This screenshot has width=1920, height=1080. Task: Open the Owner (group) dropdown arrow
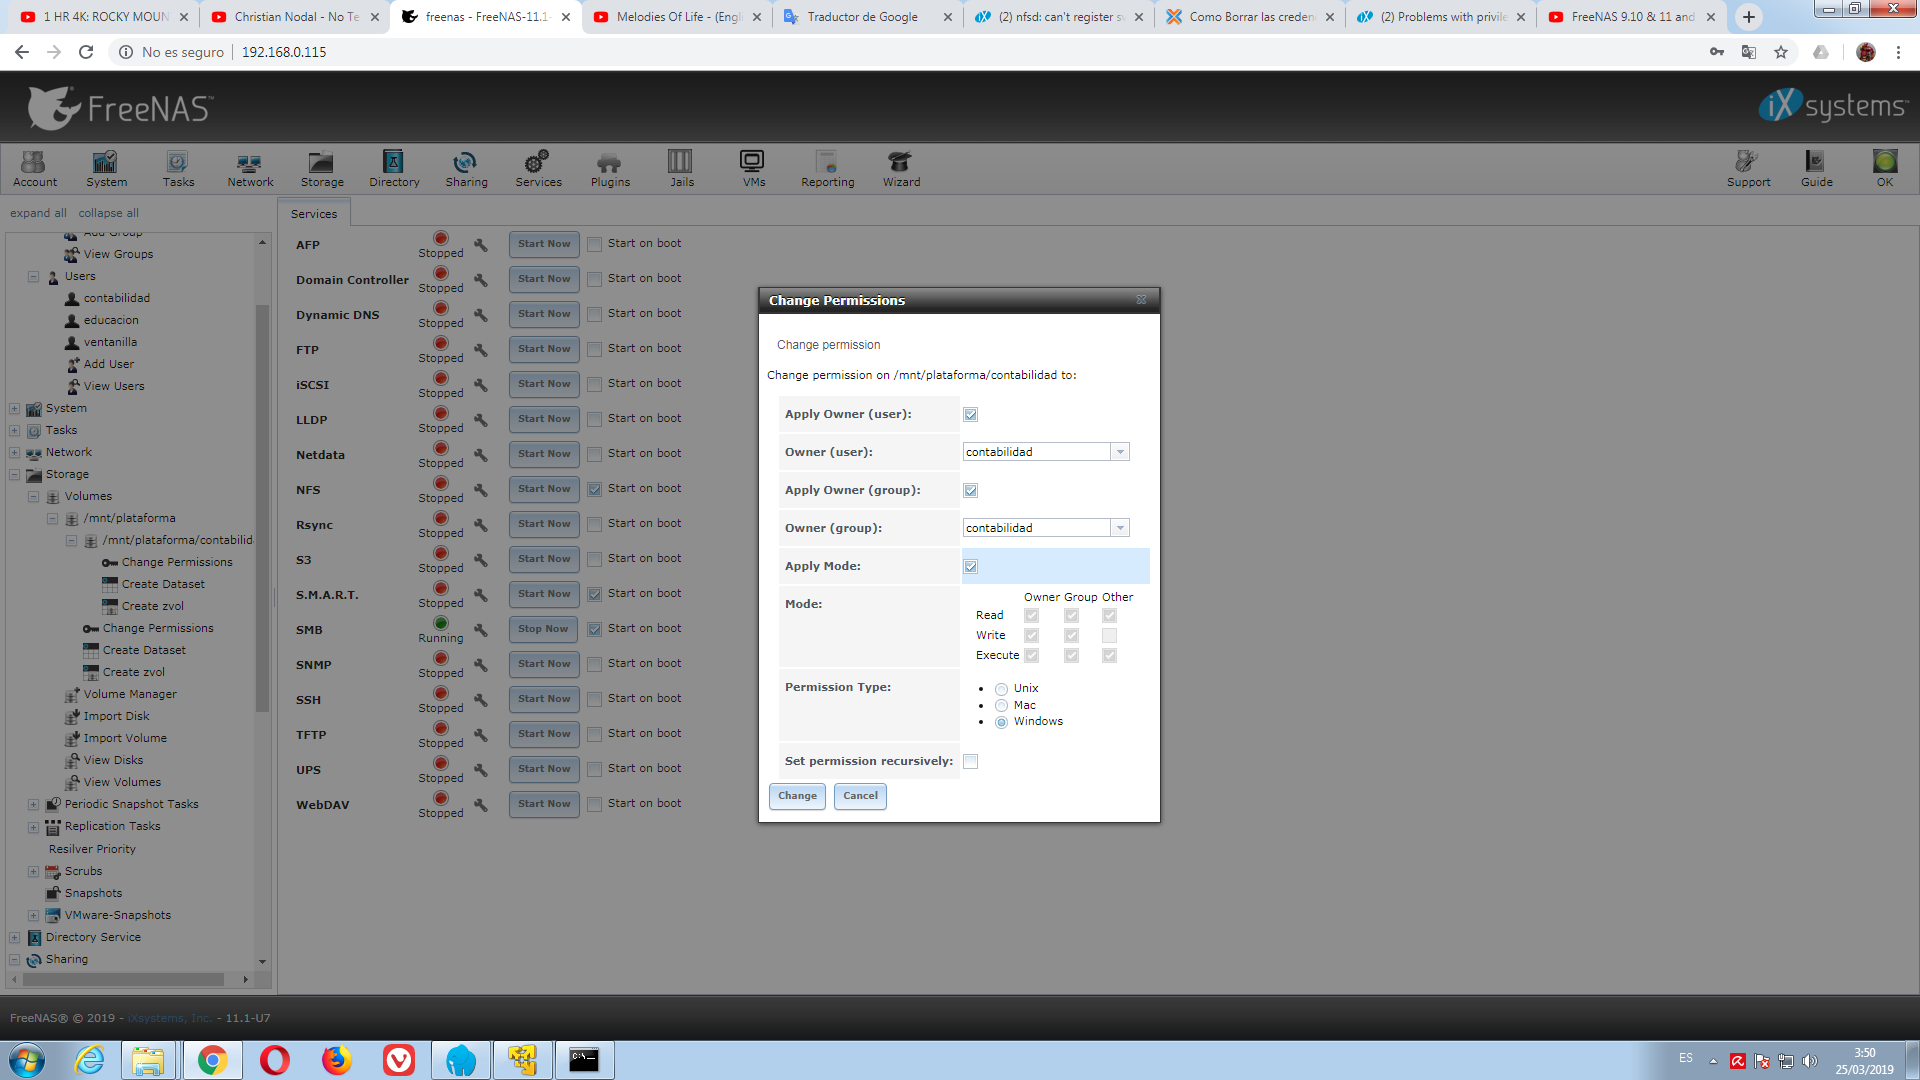tap(1120, 528)
